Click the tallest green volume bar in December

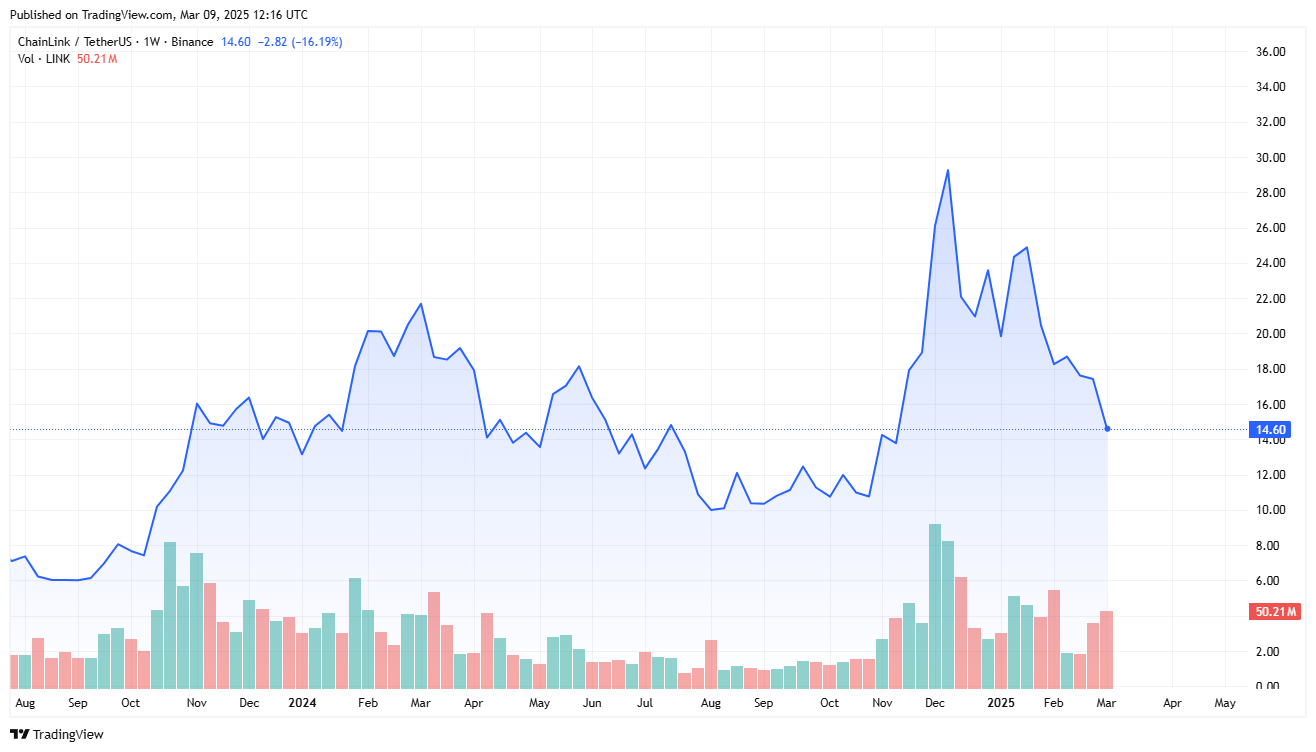click(935, 606)
